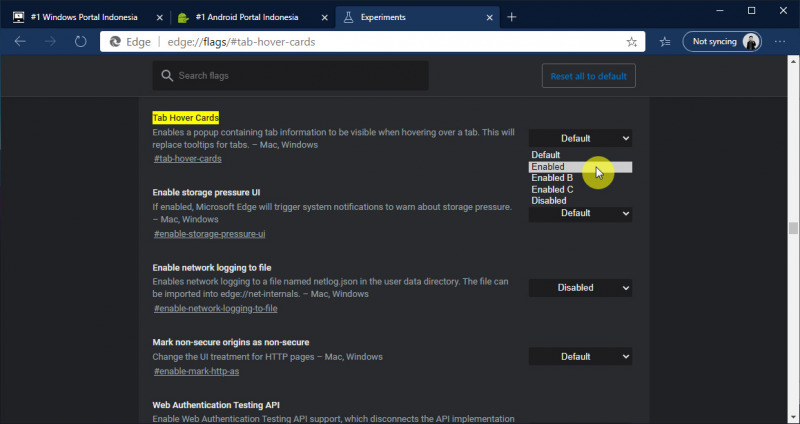
Task: Click Mark non-secure origins as non-secure heading
Action: click(231, 342)
